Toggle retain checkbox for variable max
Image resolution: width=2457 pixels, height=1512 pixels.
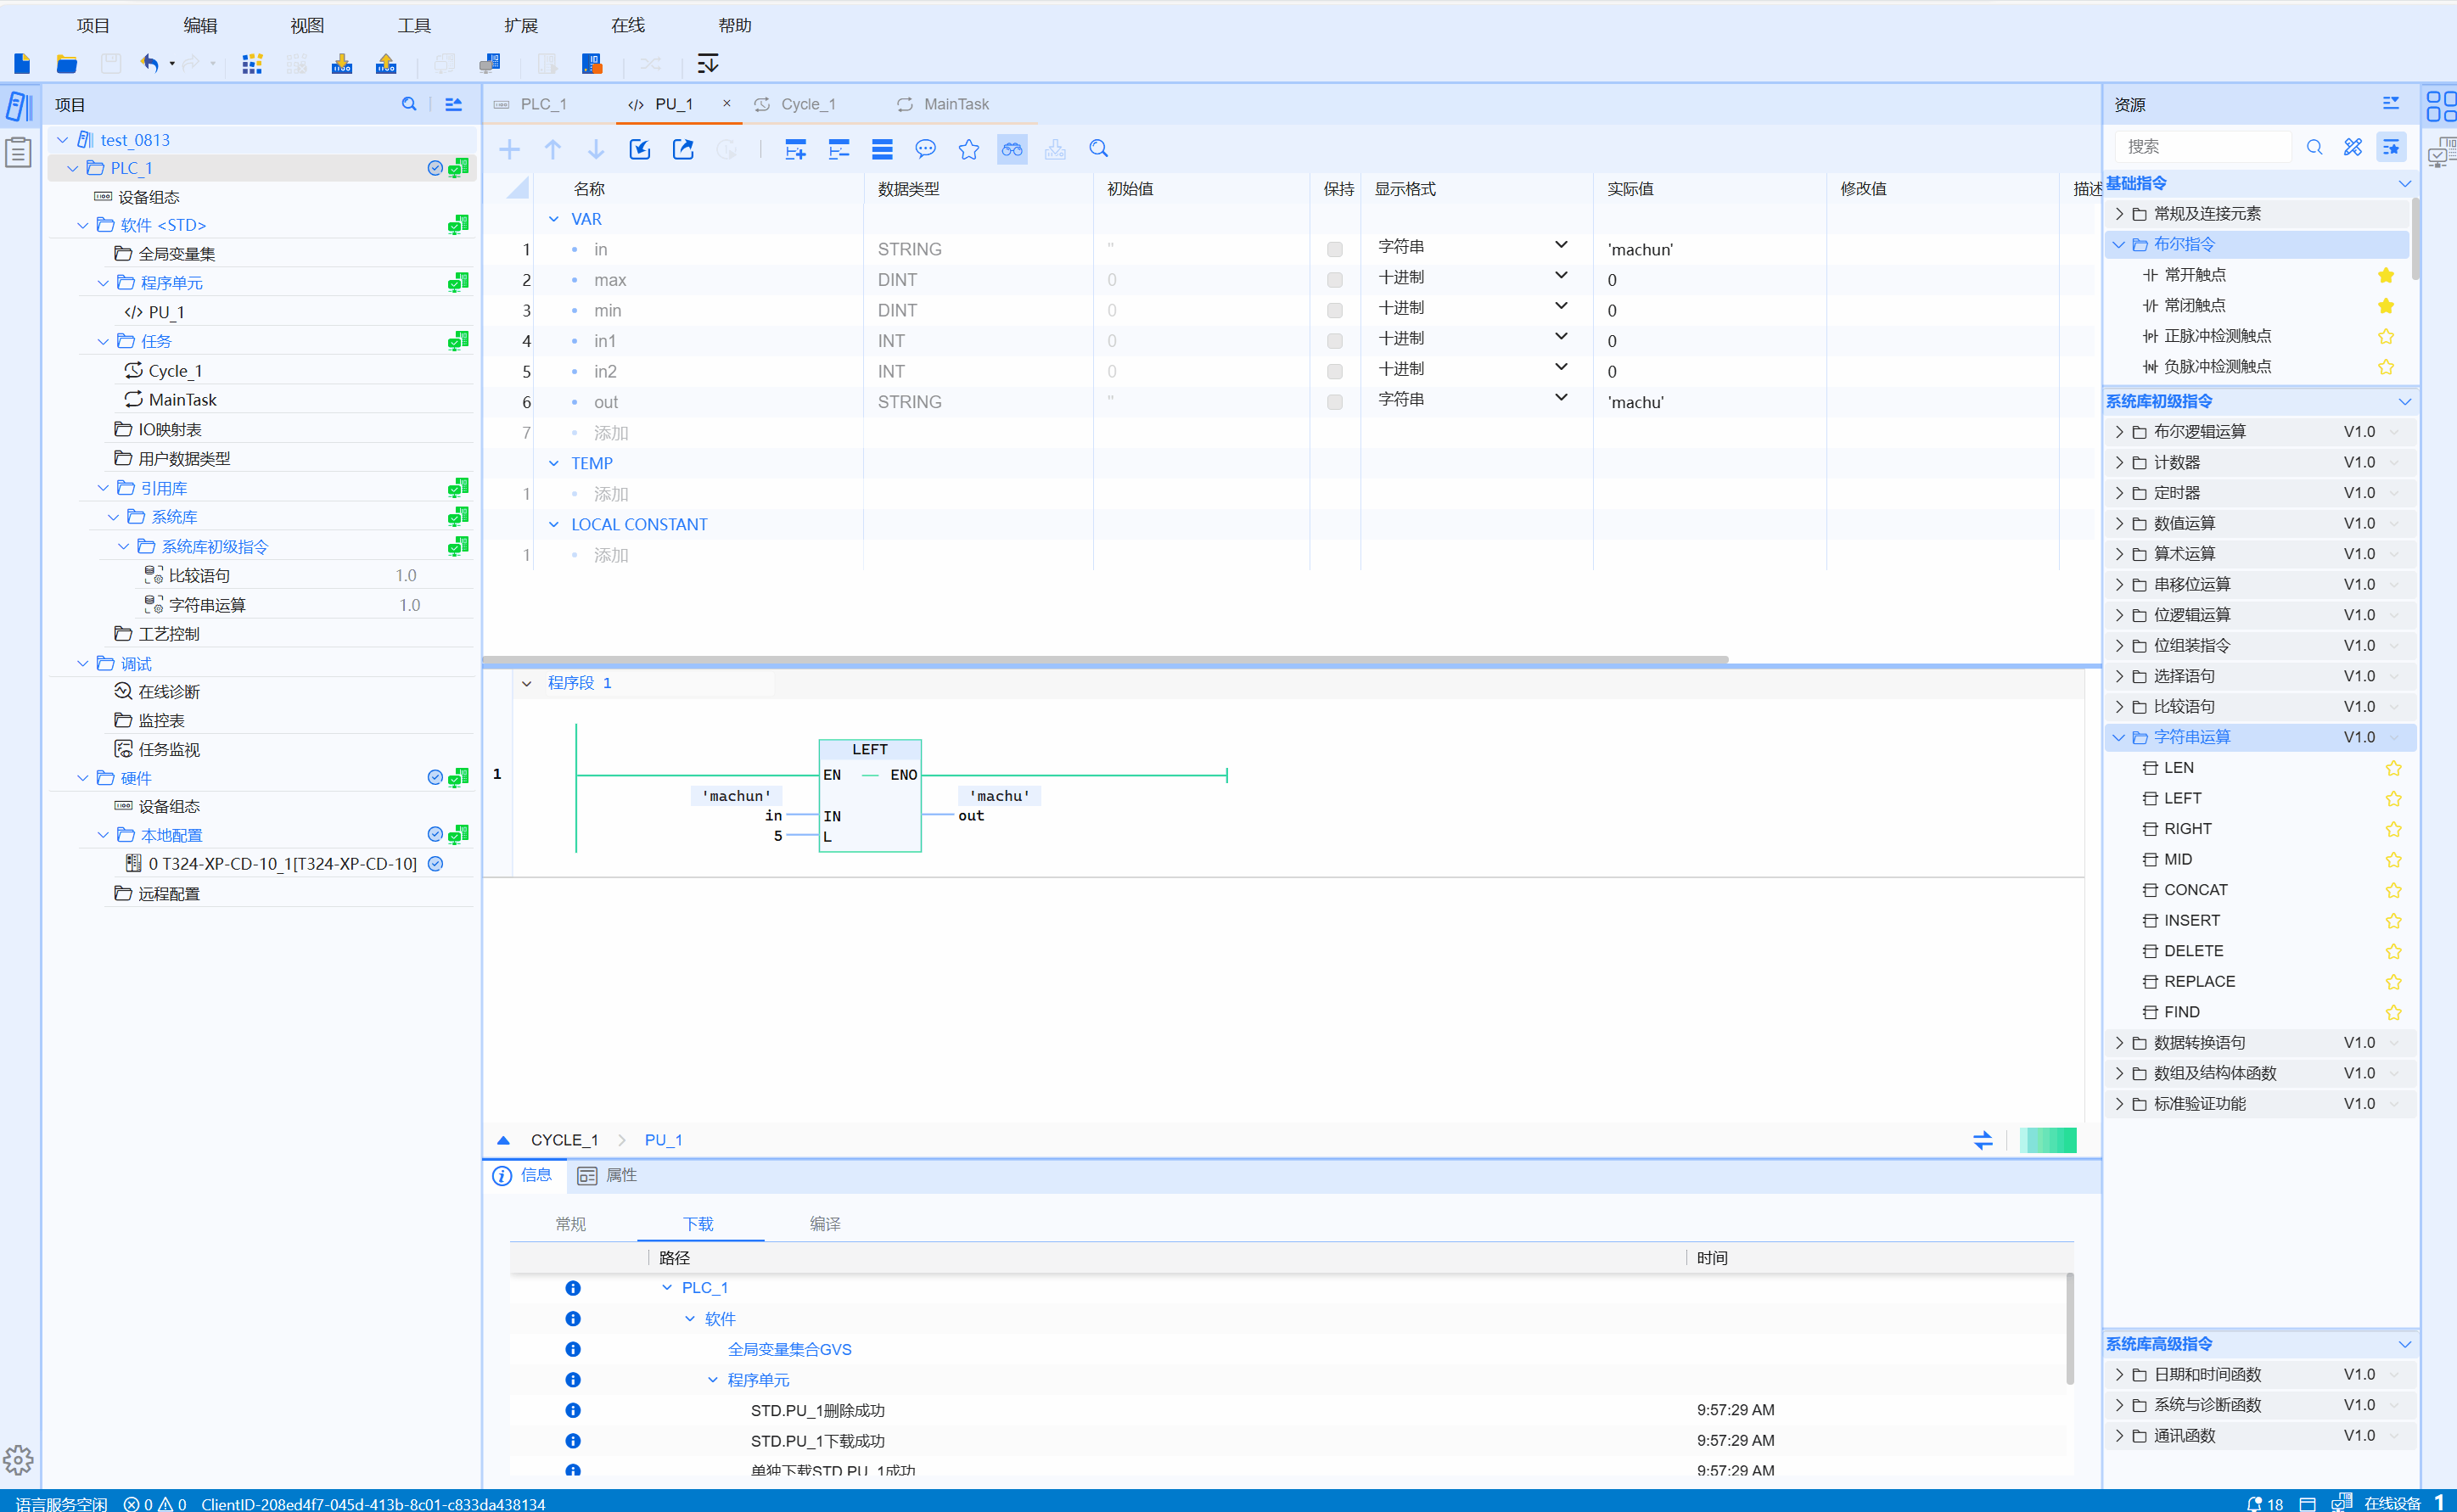pos(1334,280)
